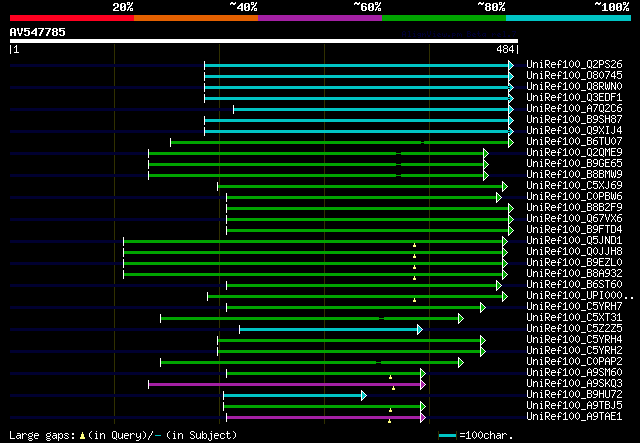Screen dimensions: 640x443
Task: Select the UniRef100_A9SKQ3 label
Action: 574,384
